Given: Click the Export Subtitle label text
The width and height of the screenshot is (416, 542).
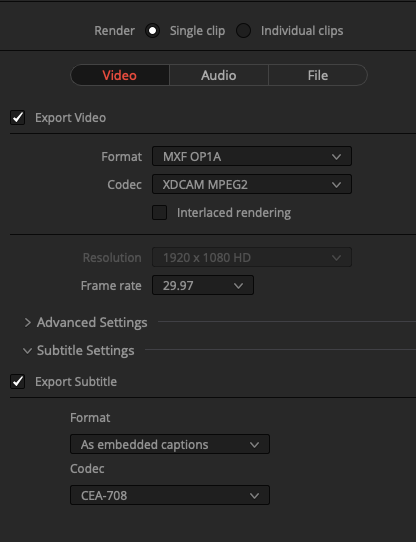Looking at the screenshot, I should [x=76, y=382].
